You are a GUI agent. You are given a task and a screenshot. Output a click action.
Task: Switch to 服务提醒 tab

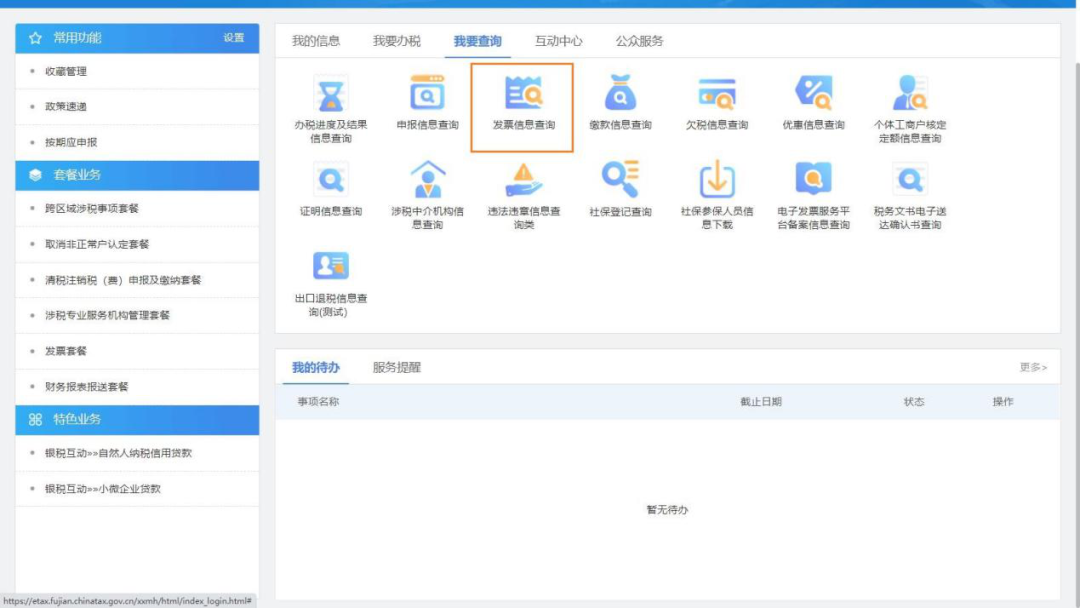[397, 367]
